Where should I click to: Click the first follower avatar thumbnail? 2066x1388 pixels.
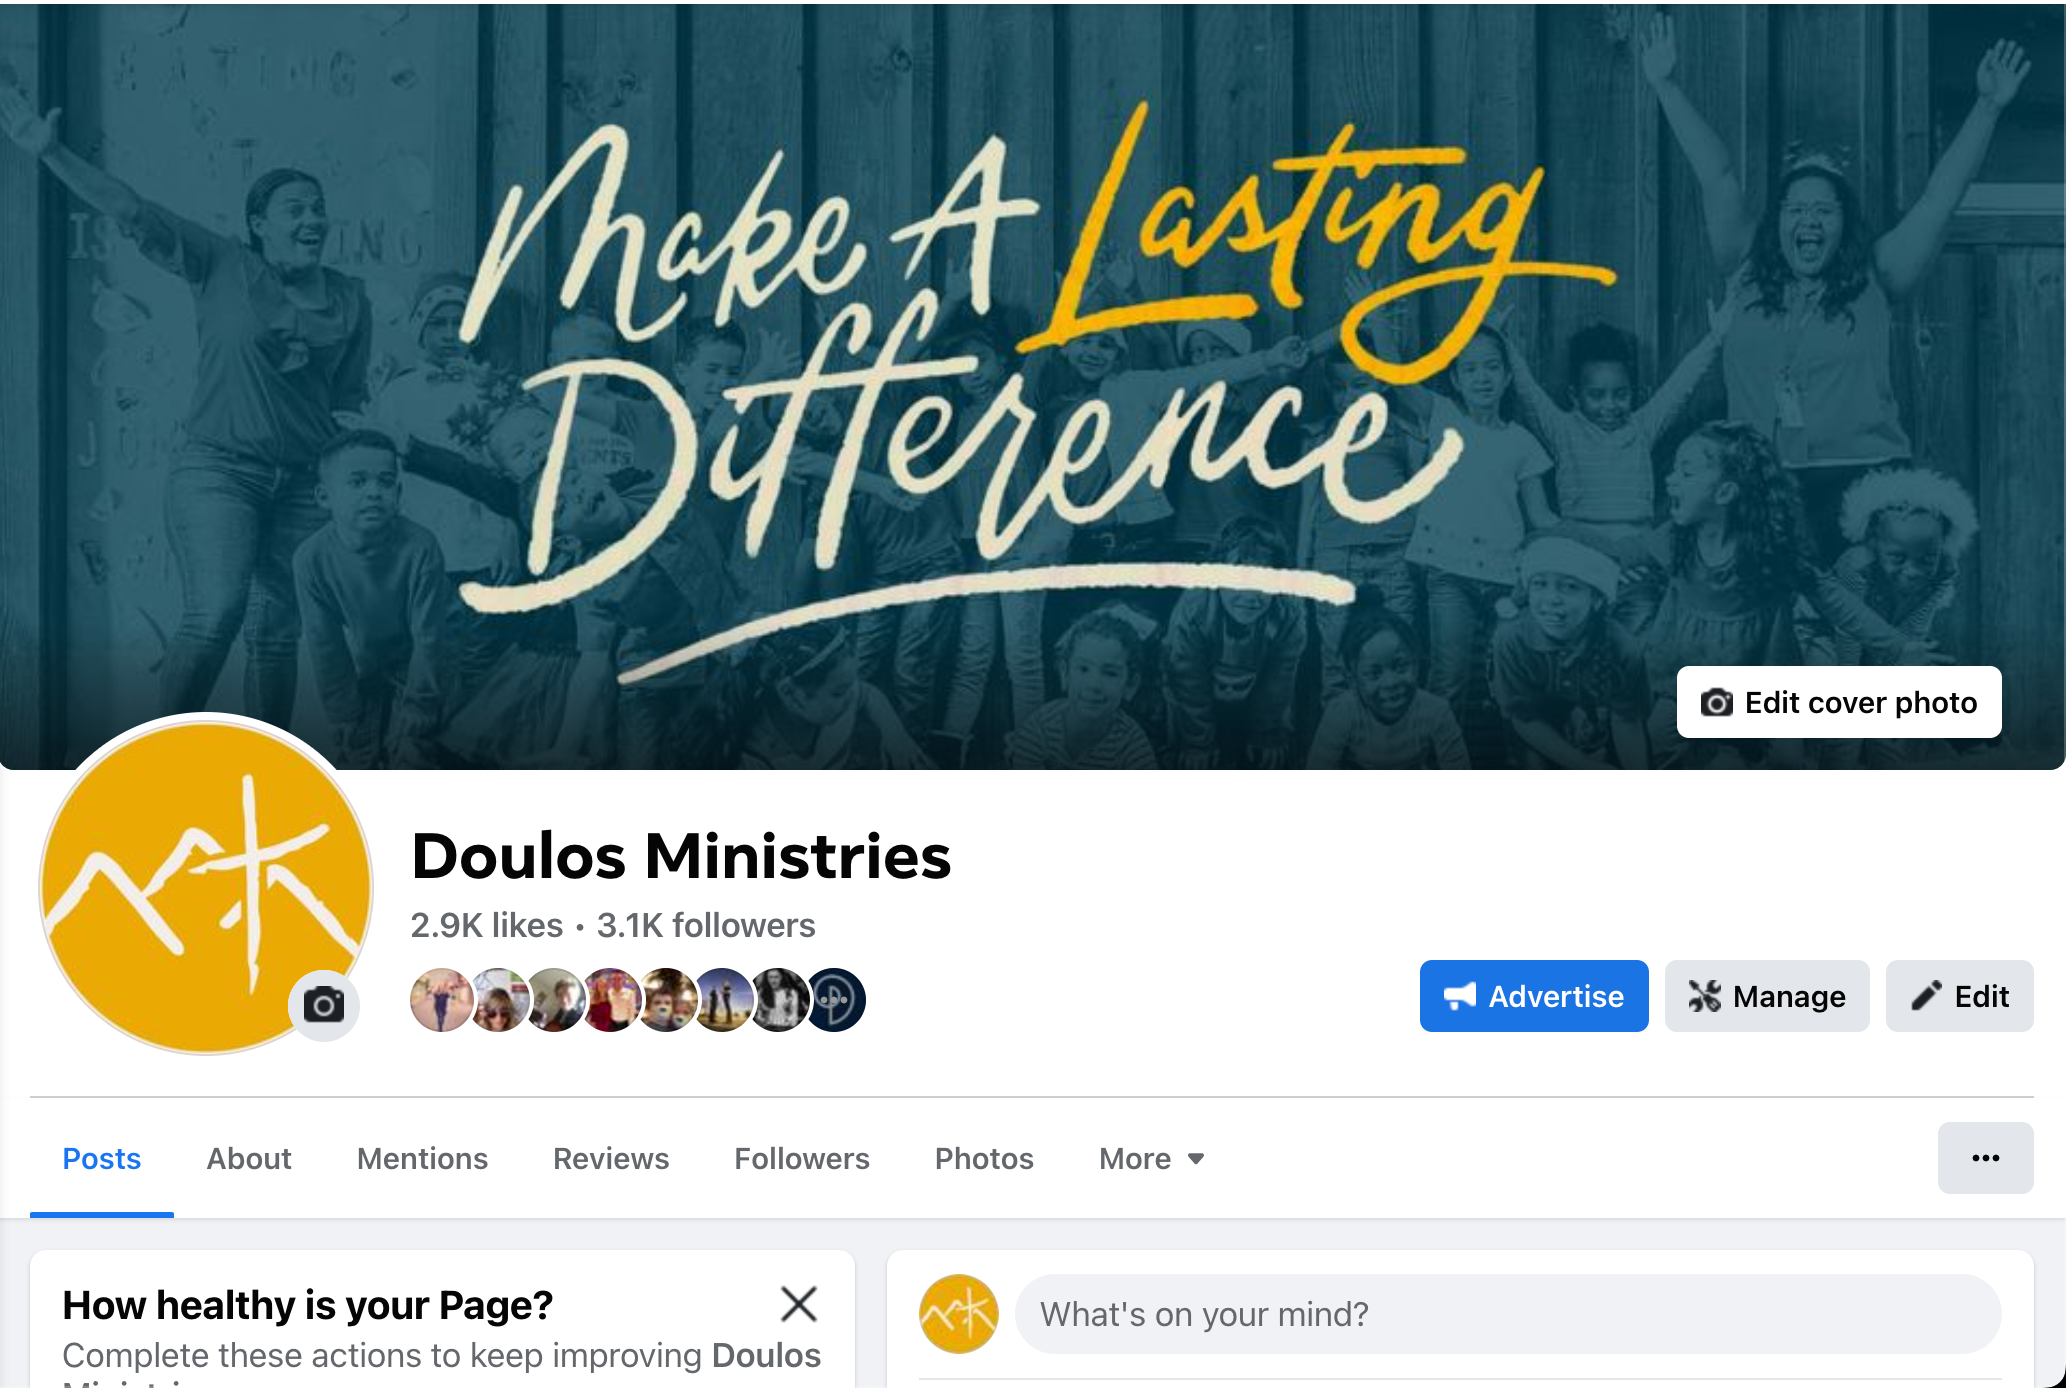click(440, 1000)
